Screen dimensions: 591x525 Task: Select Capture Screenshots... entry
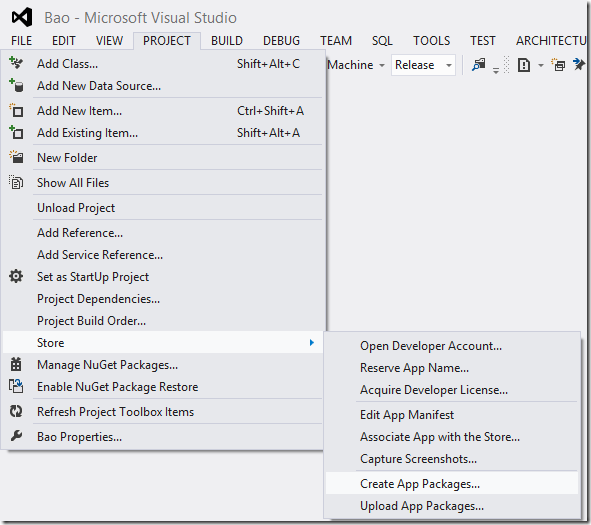452,458
